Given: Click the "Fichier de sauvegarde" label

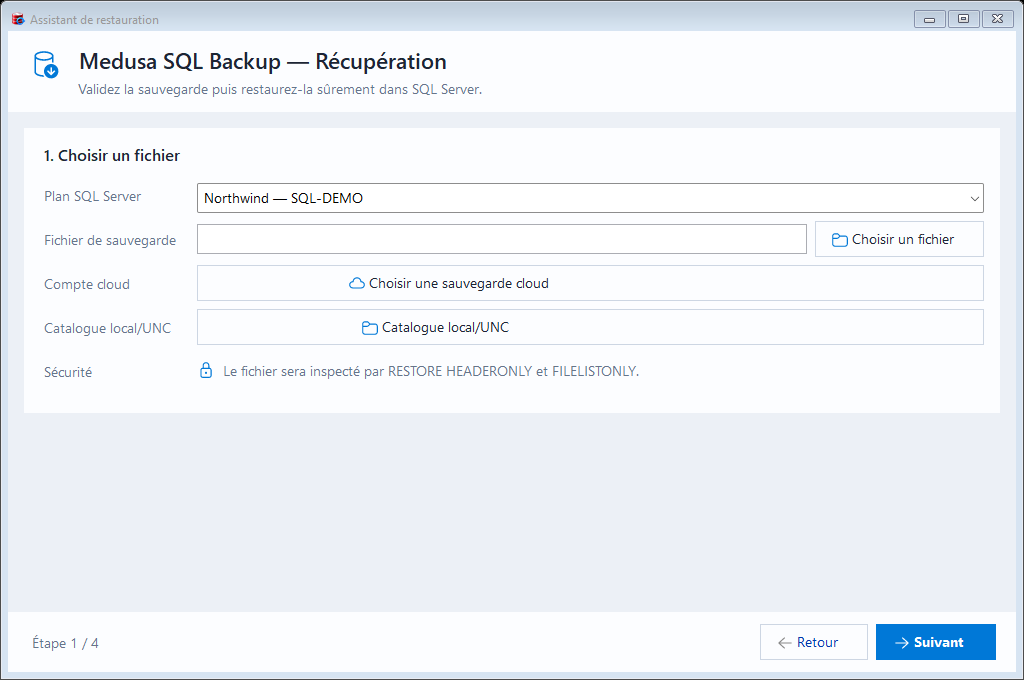Looking at the screenshot, I should coord(110,240).
